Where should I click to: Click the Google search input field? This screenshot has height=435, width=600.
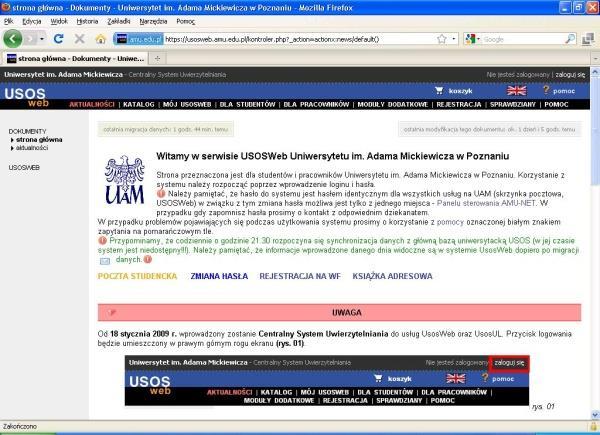coord(522,39)
